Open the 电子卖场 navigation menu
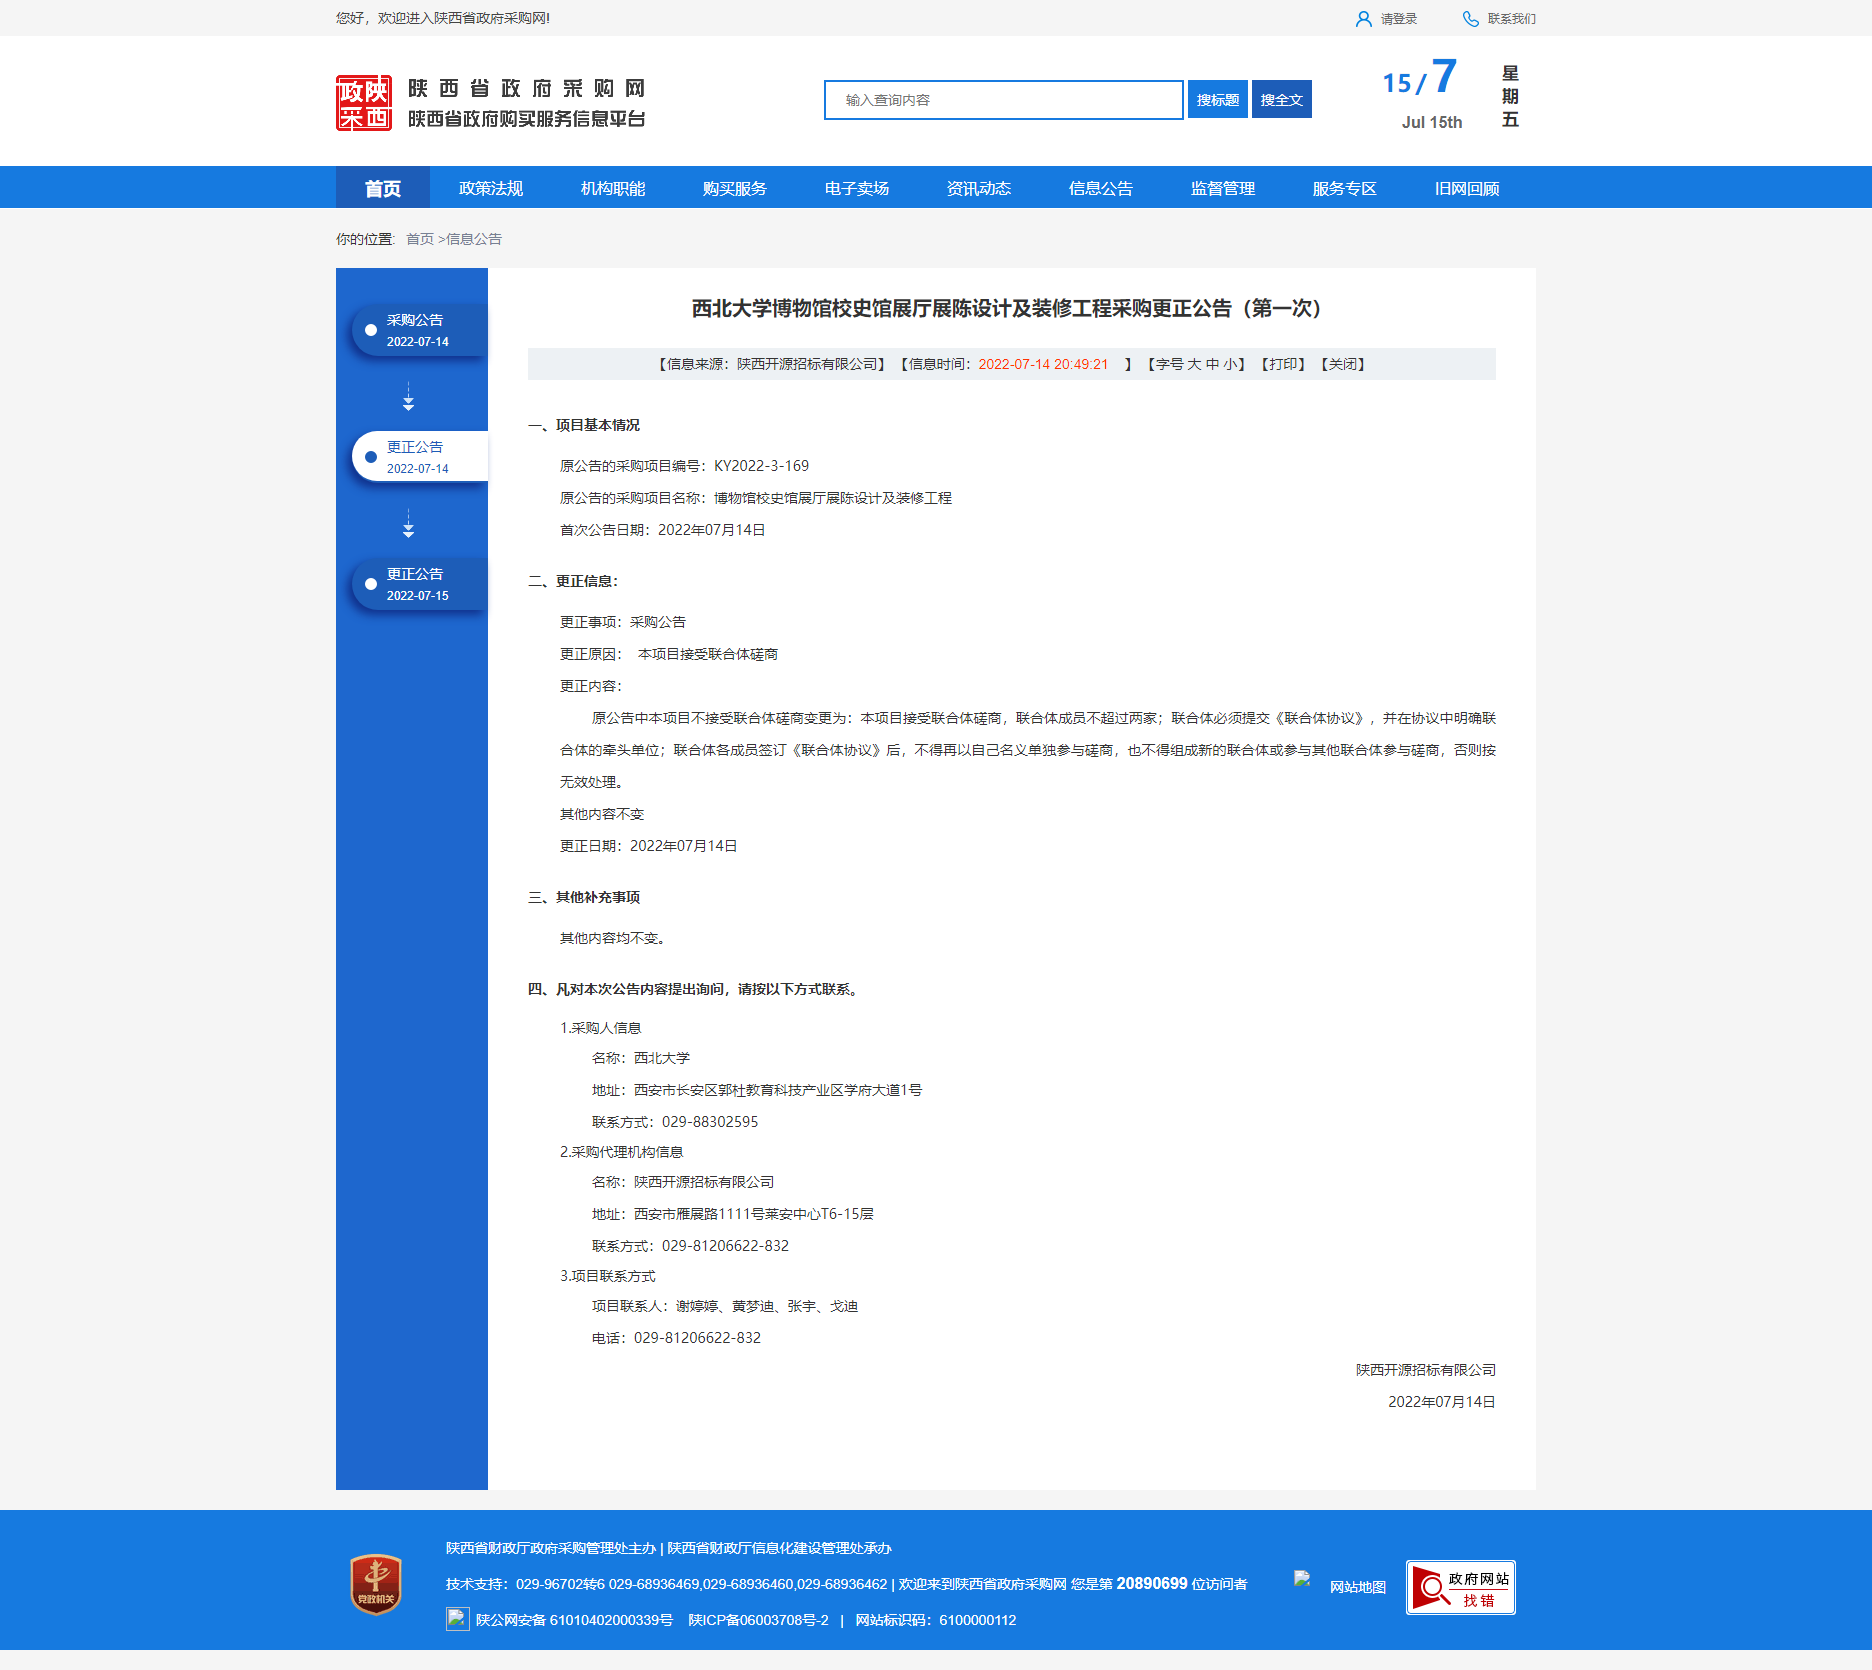Viewport: 1872px width, 1670px height. pyautogui.click(x=857, y=188)
